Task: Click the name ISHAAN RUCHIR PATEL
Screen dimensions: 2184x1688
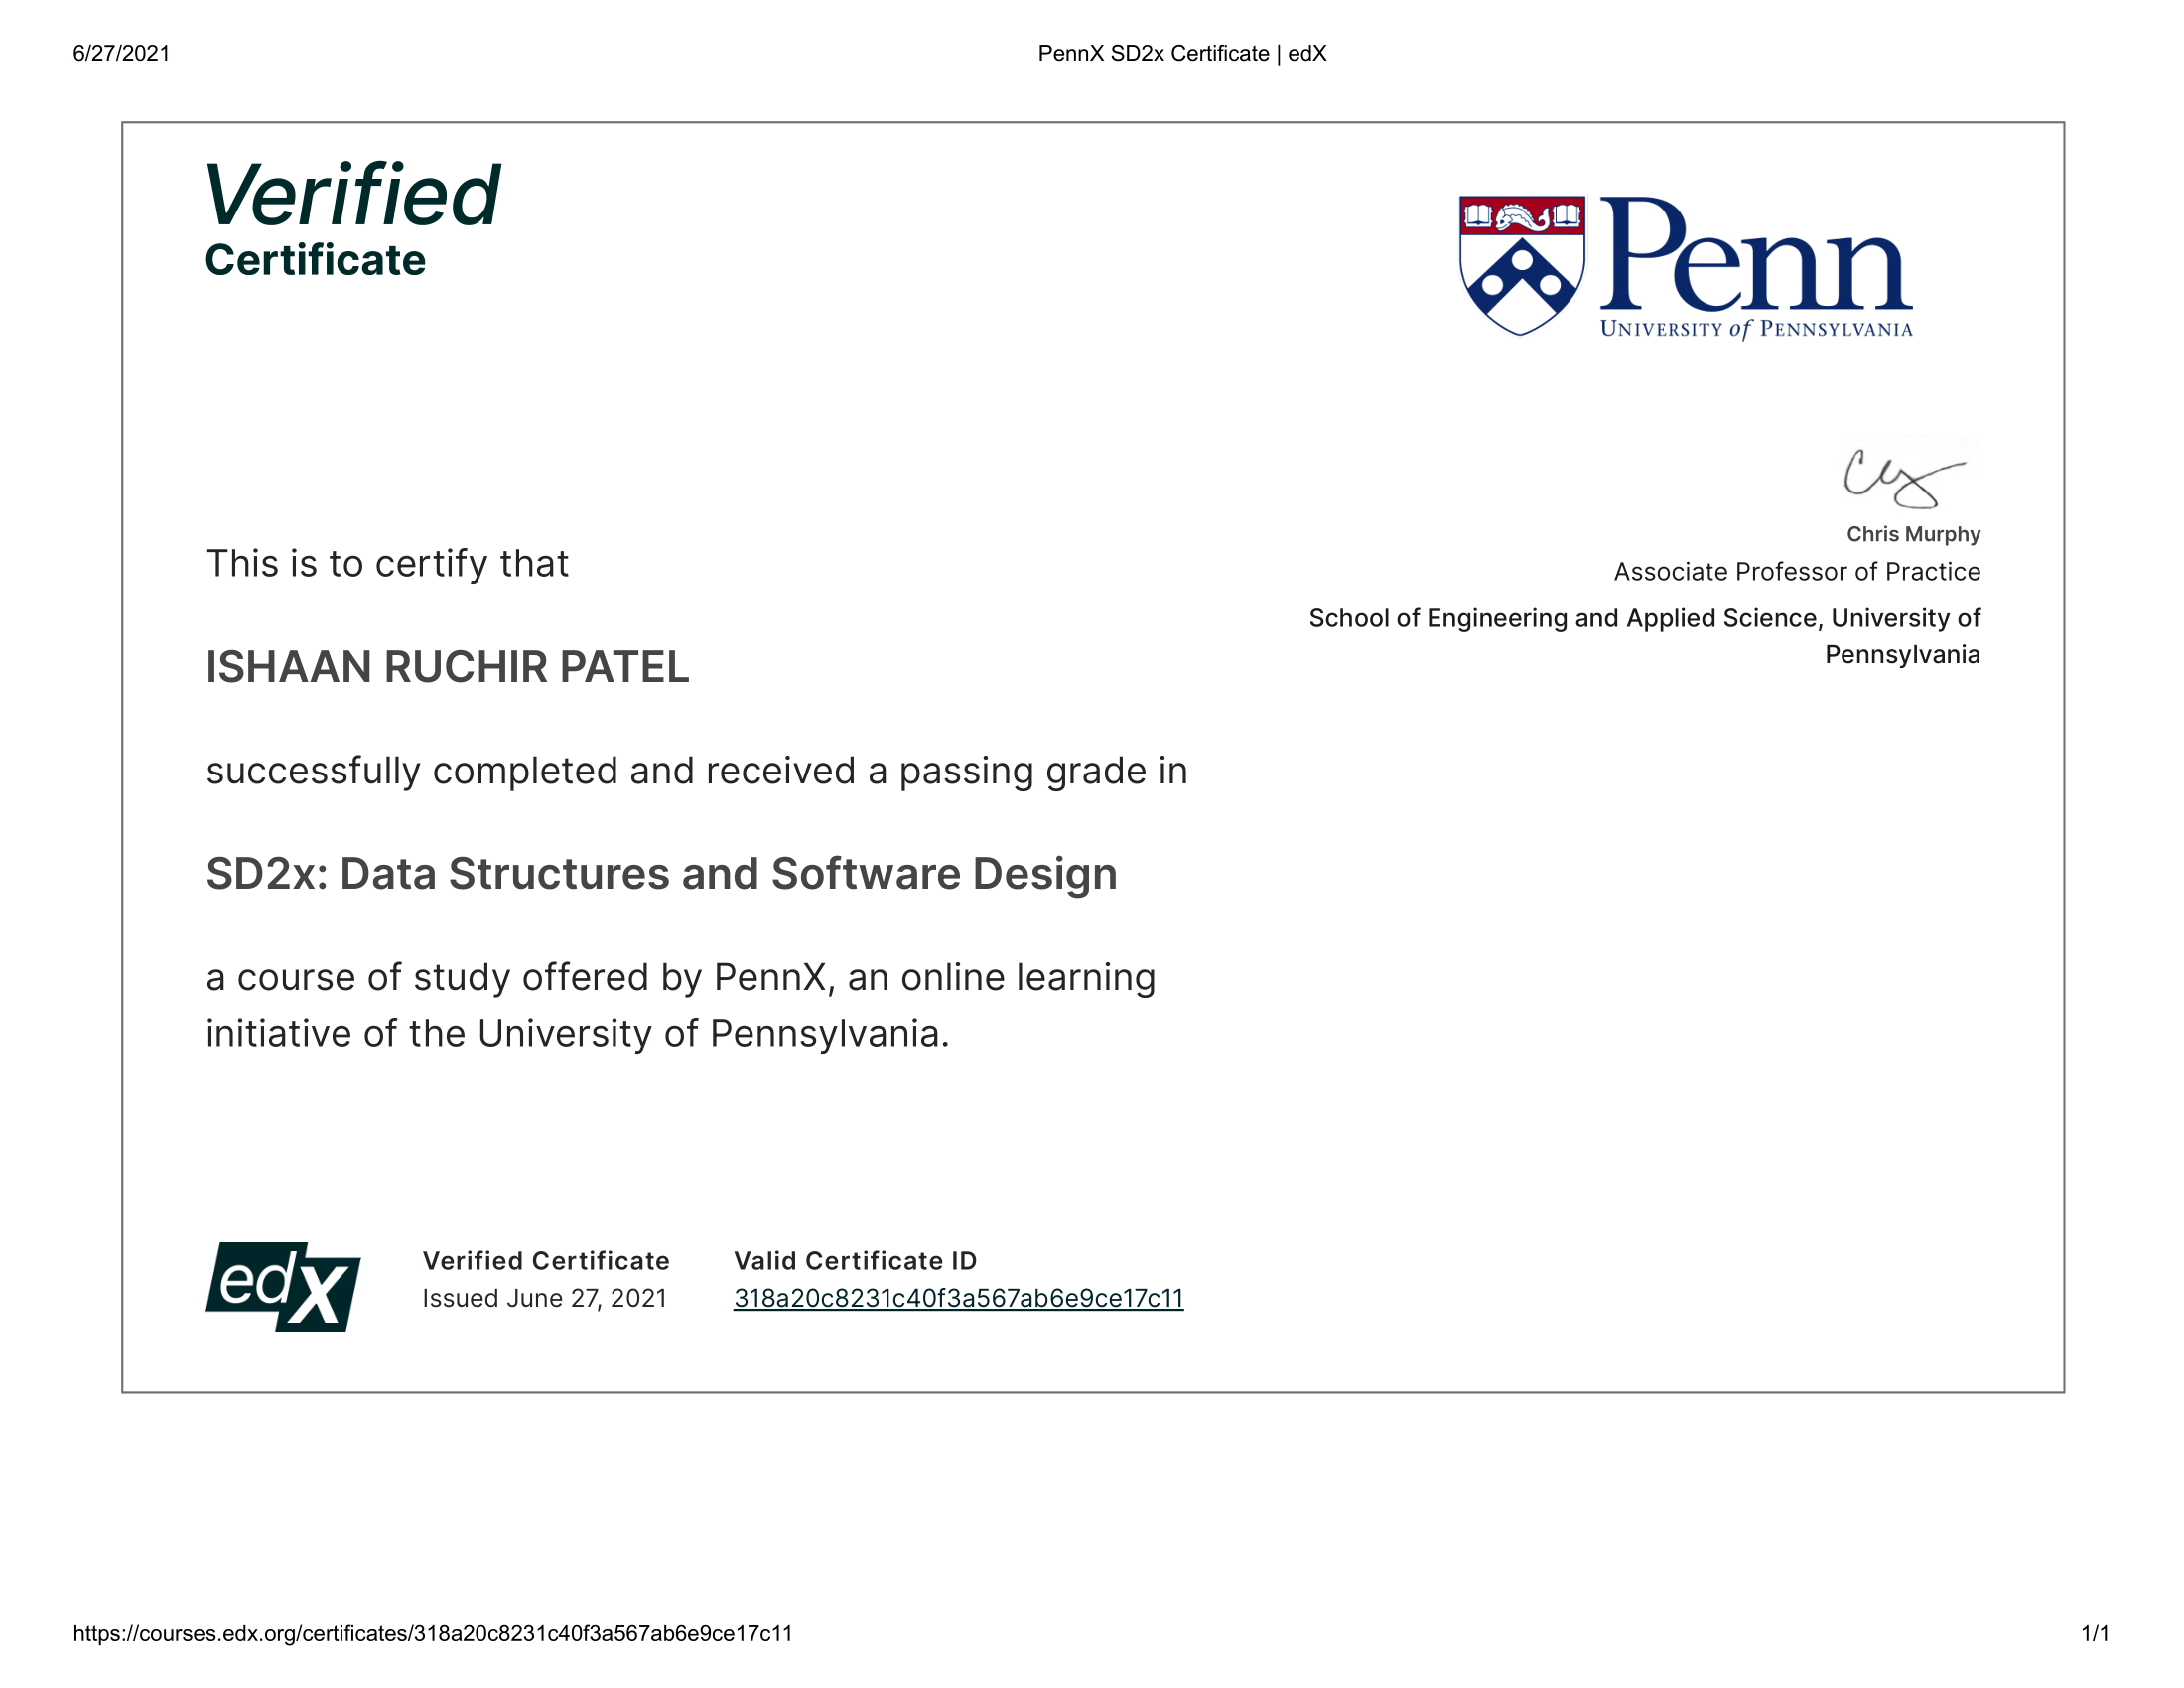Action: click(447, 667)
